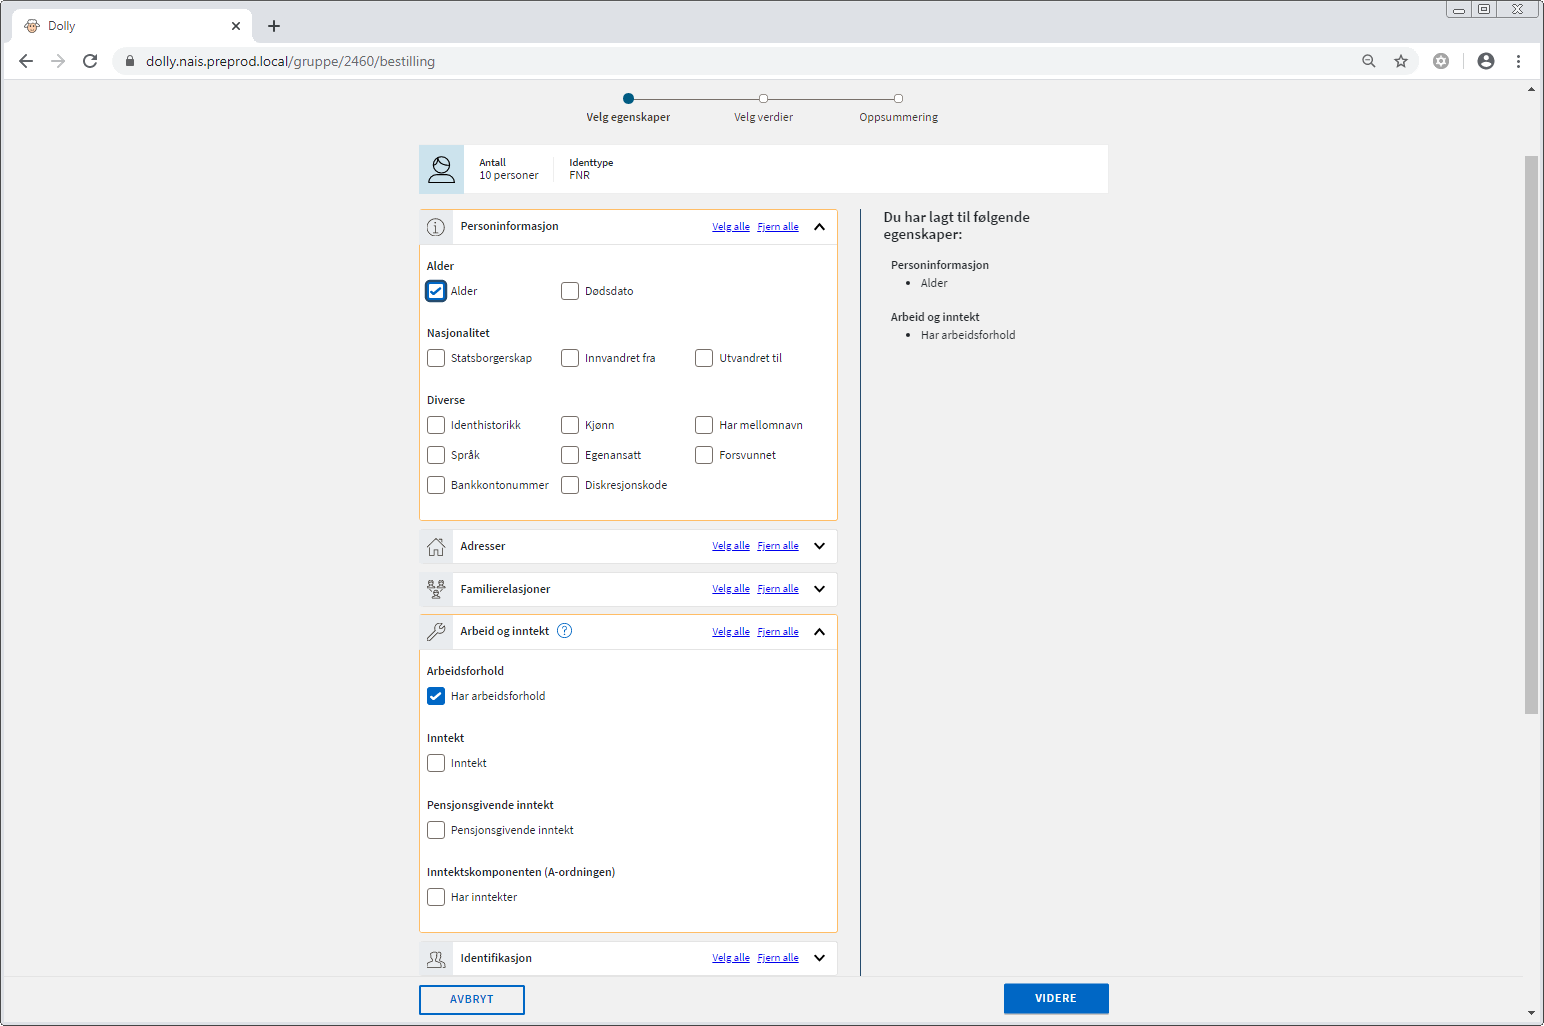
Task: Bookmark this page with the star icon
Action: pos(1401,61)
